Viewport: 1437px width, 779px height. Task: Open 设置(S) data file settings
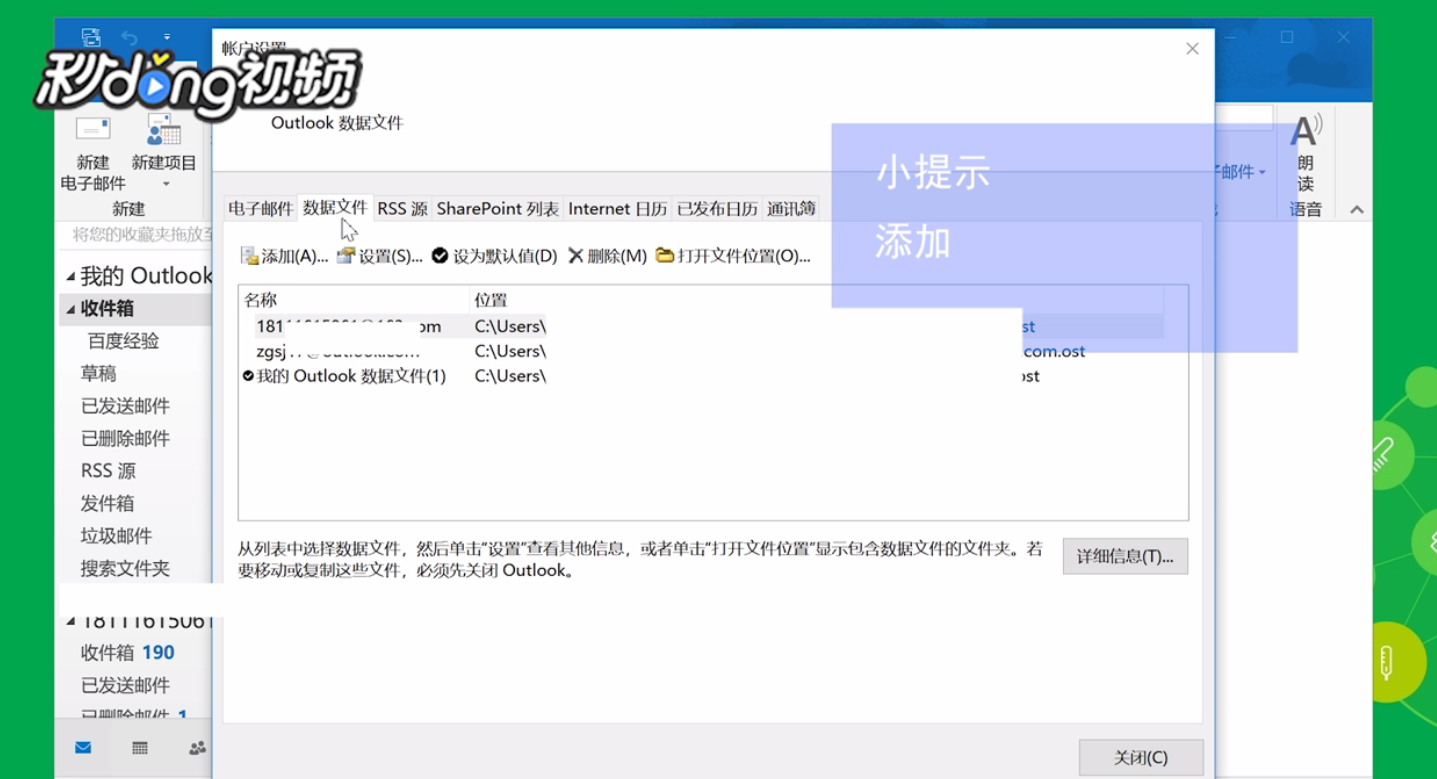click(380, 256)
